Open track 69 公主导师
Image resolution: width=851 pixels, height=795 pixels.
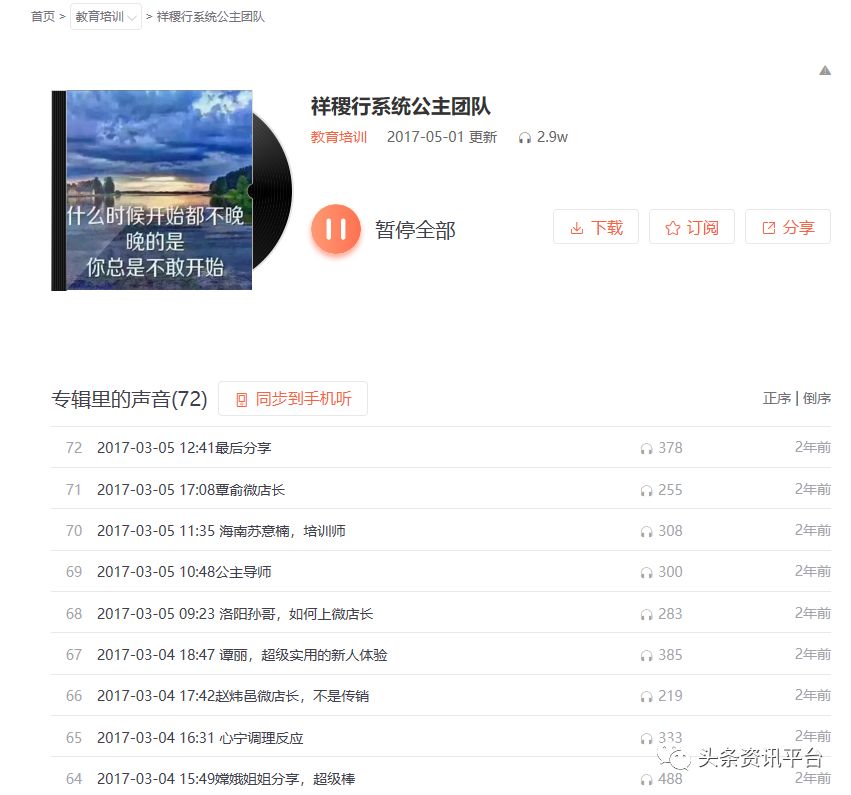point(184,572)
